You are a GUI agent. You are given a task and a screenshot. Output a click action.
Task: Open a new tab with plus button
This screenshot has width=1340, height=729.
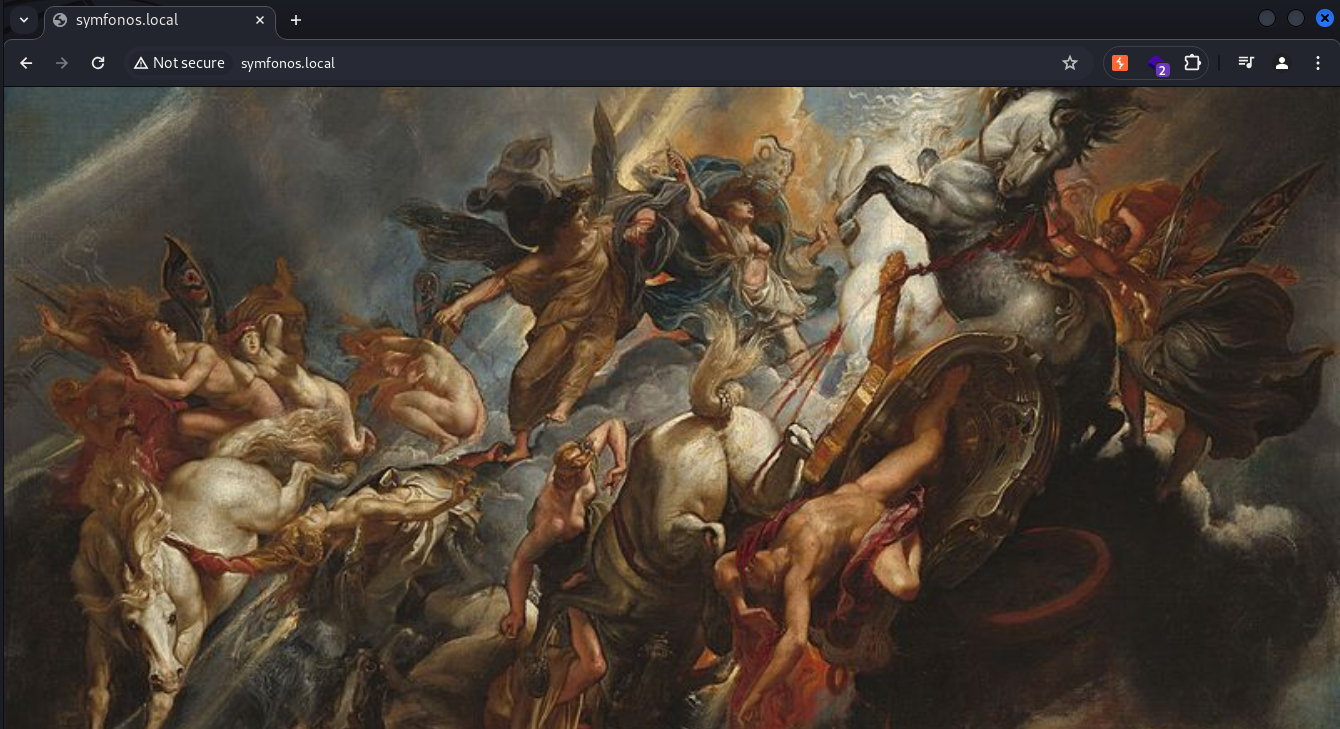coord(296,20)
